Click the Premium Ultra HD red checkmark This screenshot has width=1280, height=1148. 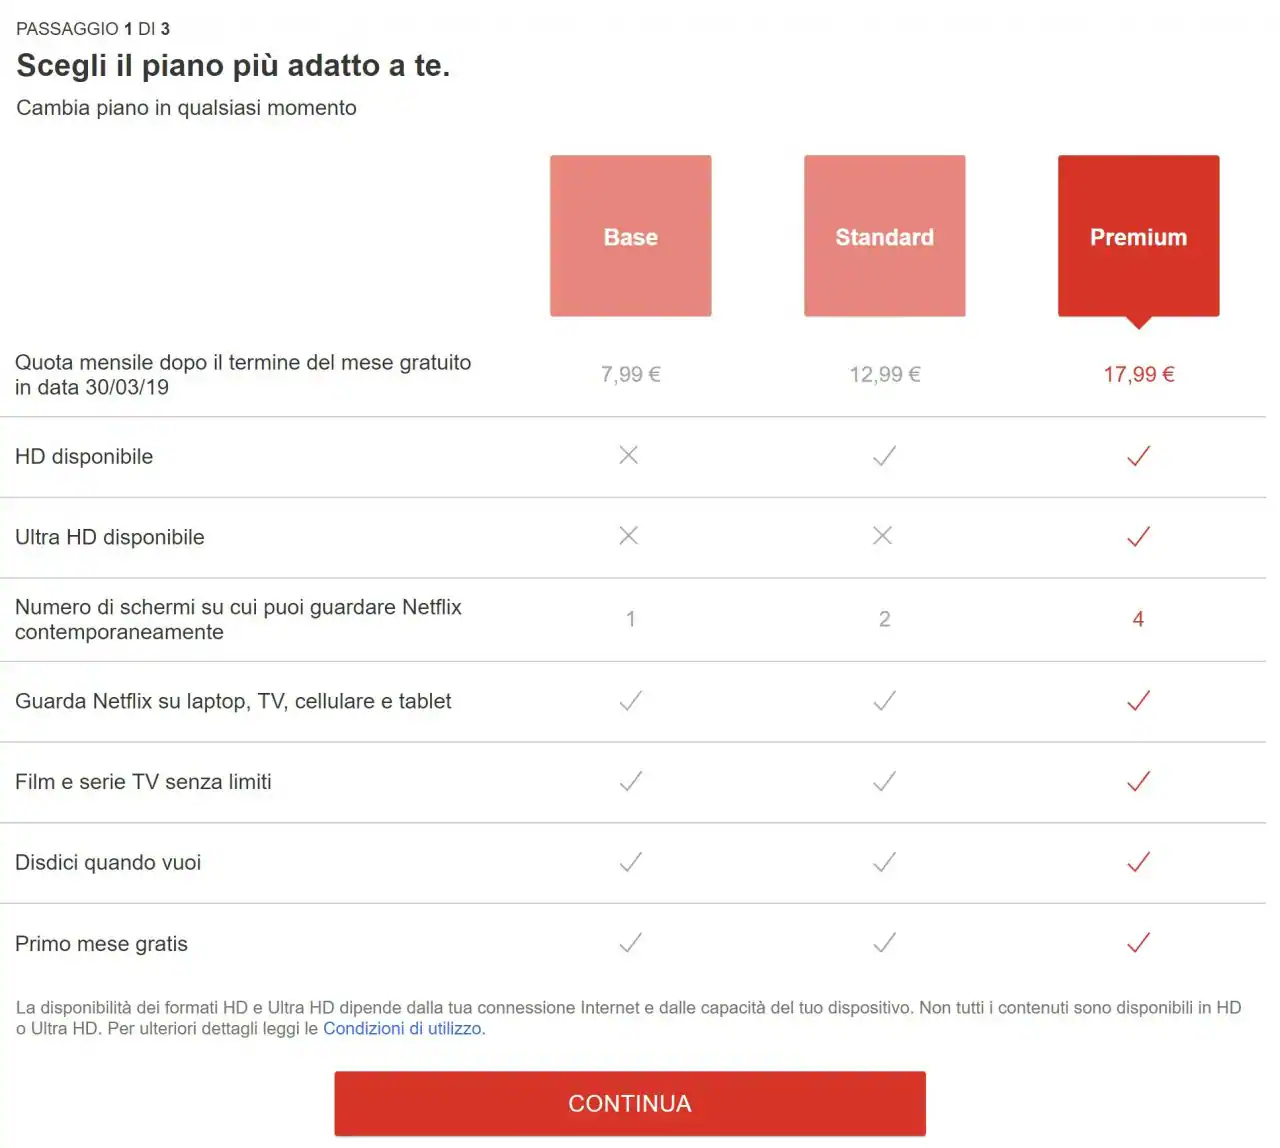(1138, 536)
